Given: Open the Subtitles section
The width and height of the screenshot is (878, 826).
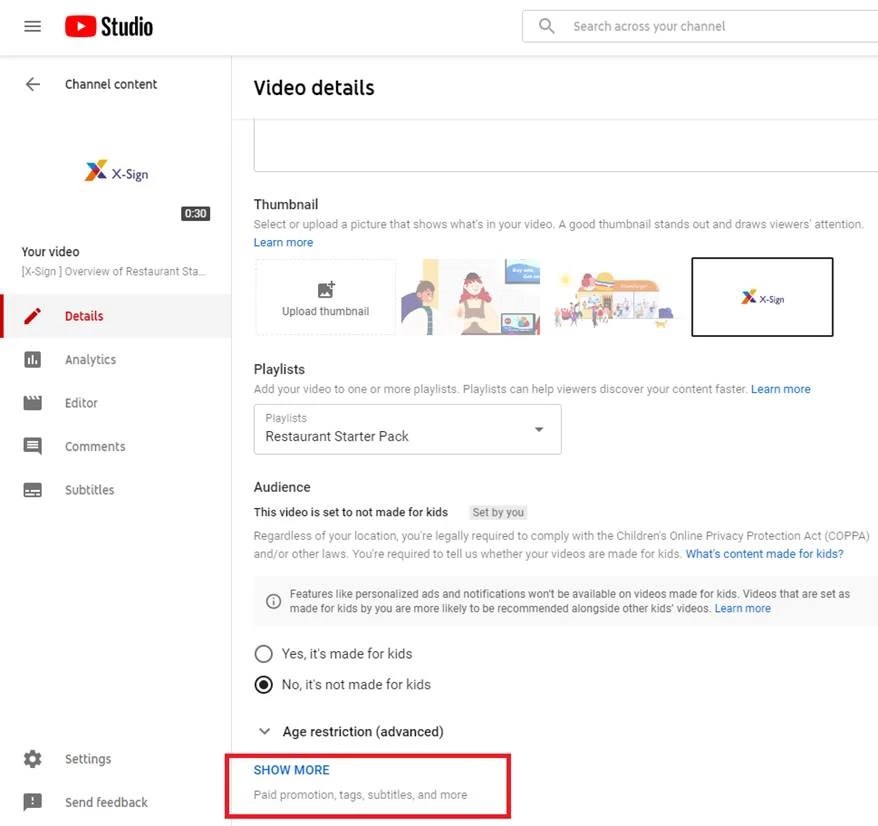Looking at the screenshot, I should click(x=89, y=489).
